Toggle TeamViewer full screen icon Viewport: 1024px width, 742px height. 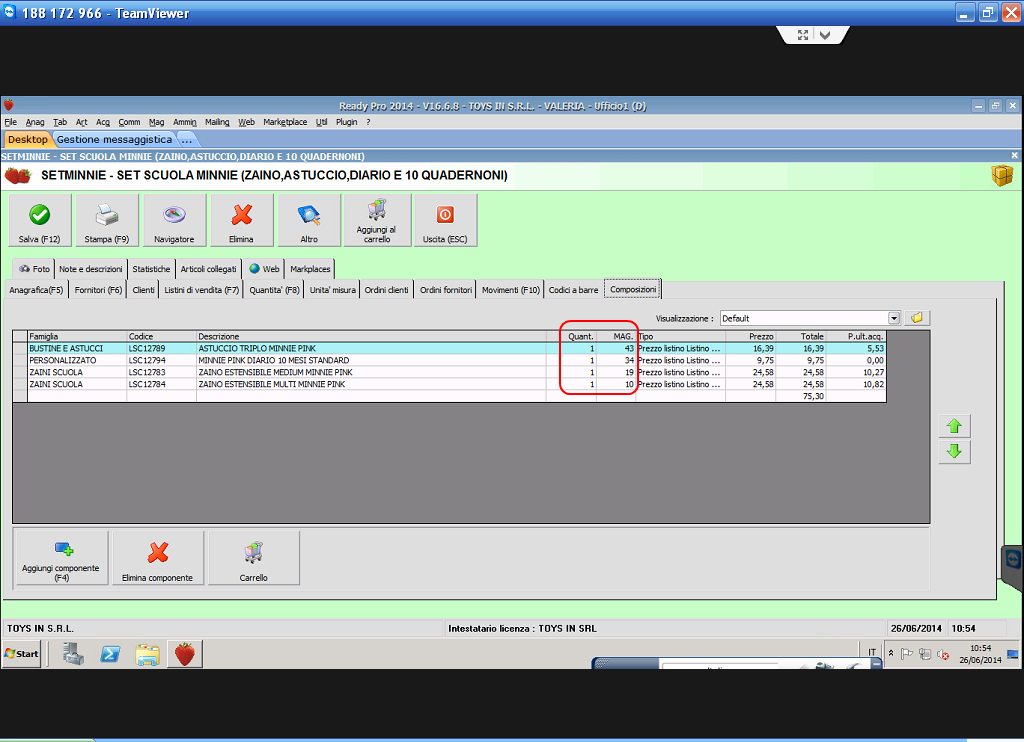[803, 35]
